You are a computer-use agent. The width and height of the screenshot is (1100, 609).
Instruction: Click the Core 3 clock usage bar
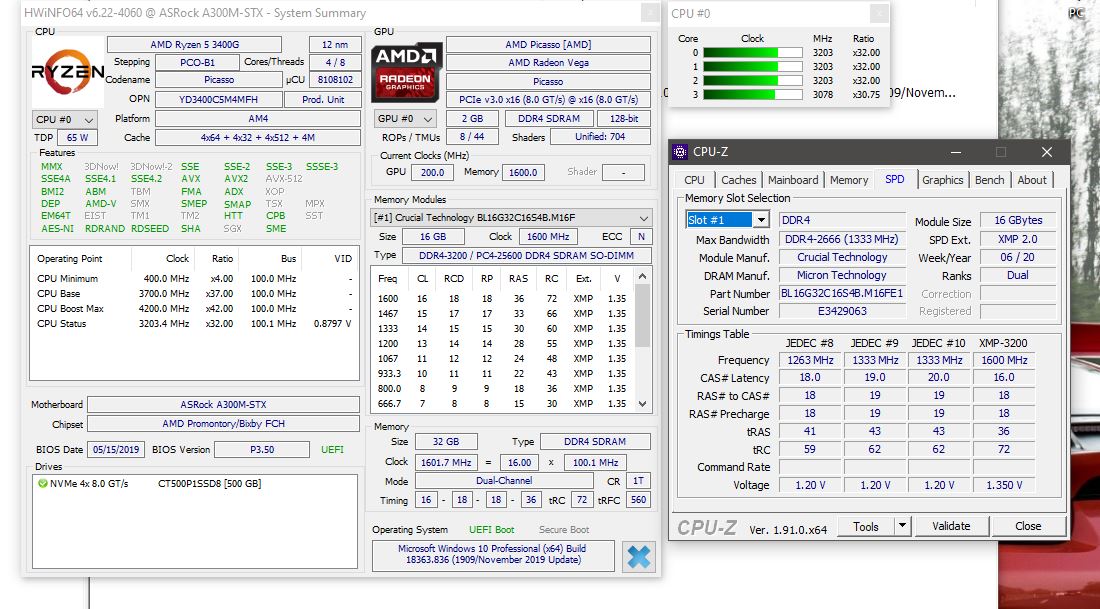point(752,95)
